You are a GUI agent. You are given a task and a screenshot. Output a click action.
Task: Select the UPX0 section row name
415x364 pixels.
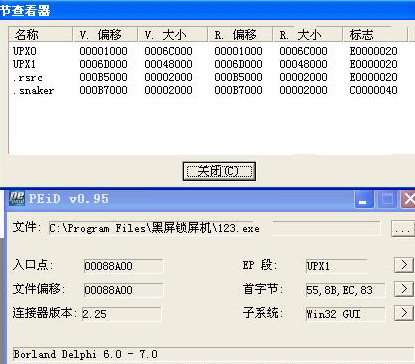pos(25,51)
